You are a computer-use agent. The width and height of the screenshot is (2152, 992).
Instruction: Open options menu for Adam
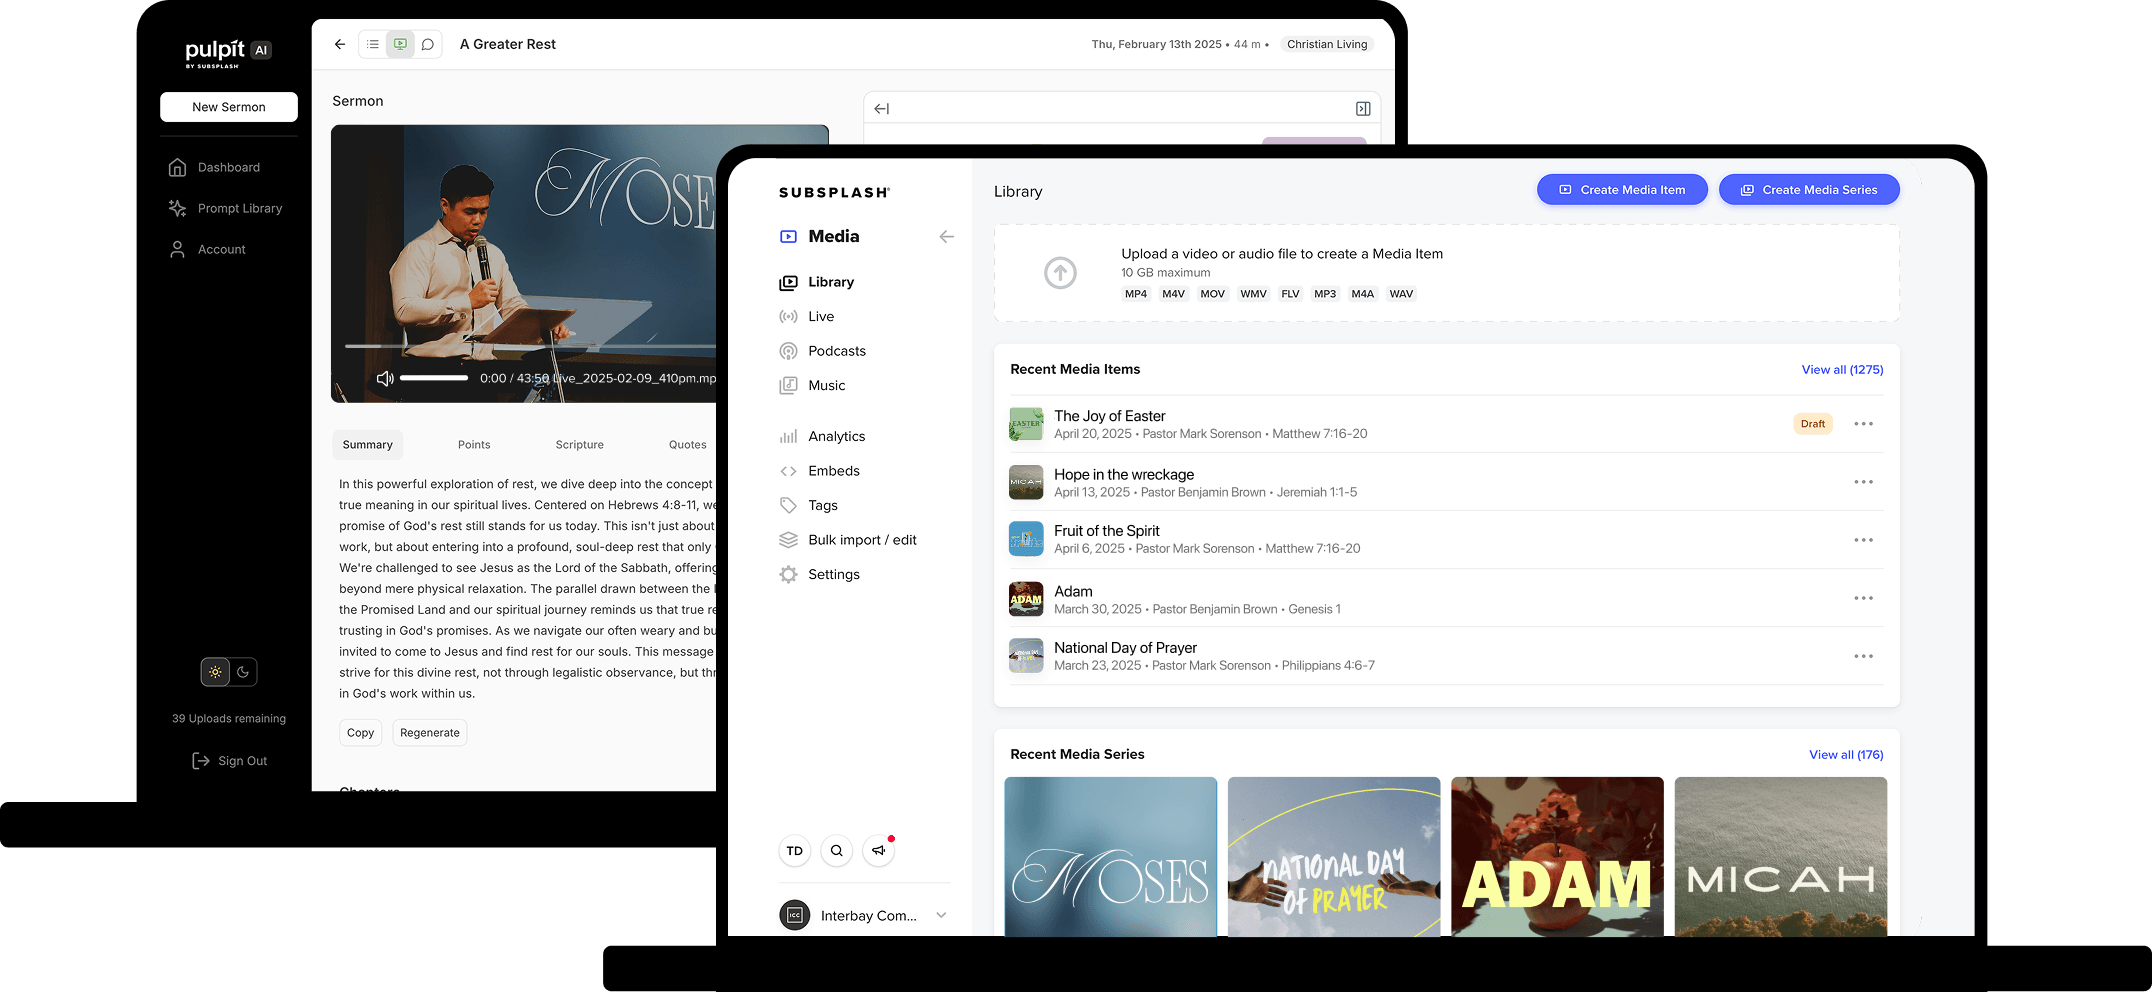(x=1863, y=598)
